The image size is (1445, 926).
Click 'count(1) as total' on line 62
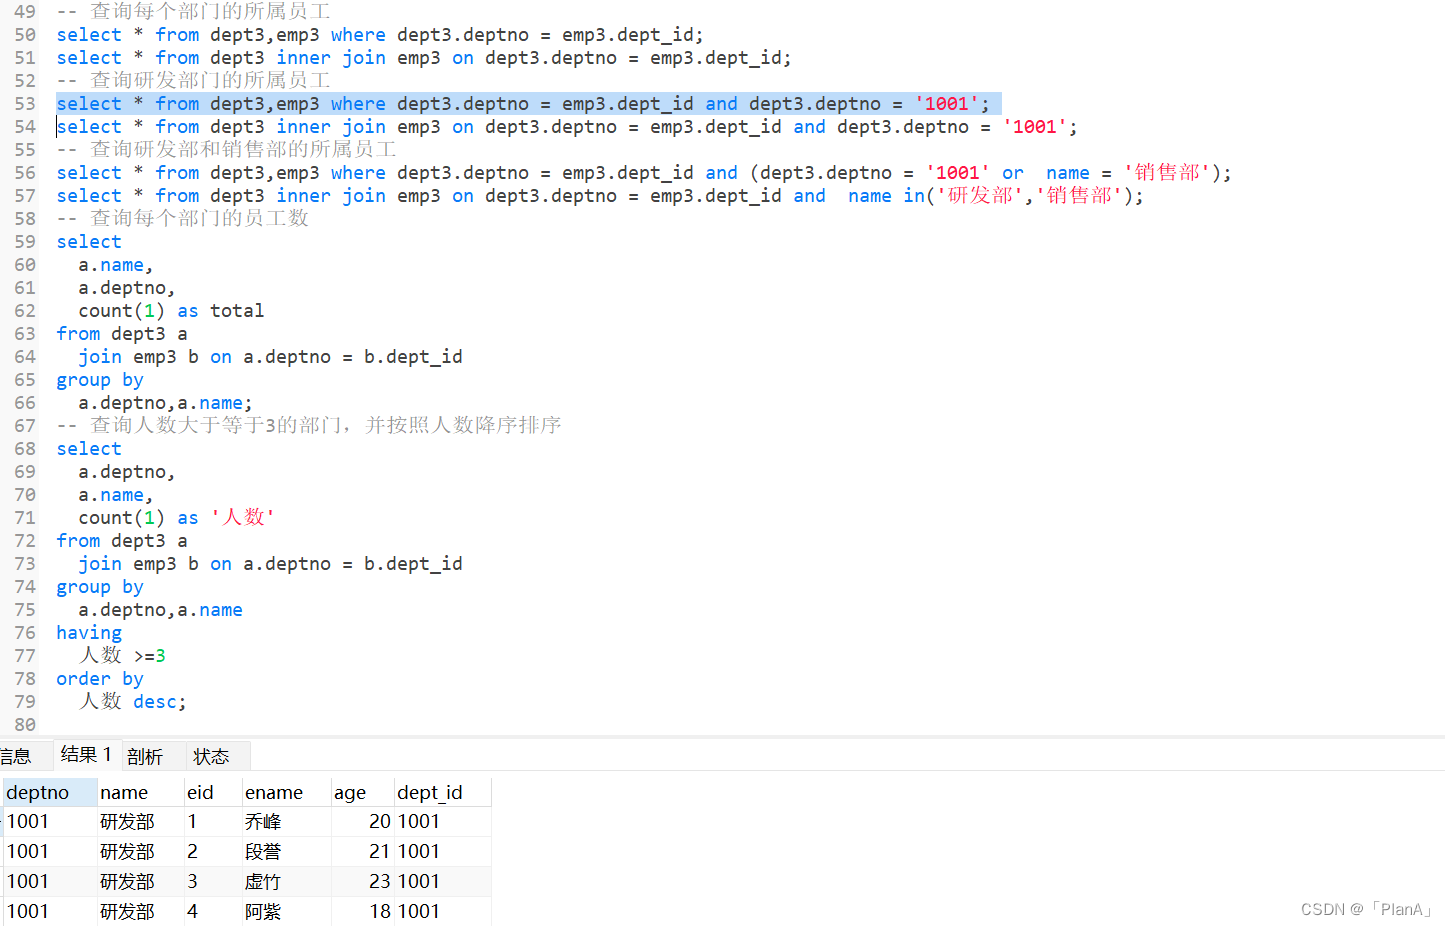click(171, 311)
